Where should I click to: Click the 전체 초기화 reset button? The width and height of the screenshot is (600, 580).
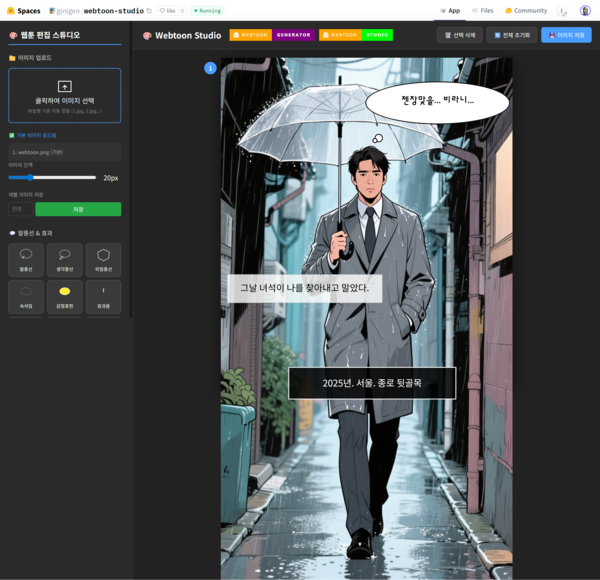(x=511, y=35)
